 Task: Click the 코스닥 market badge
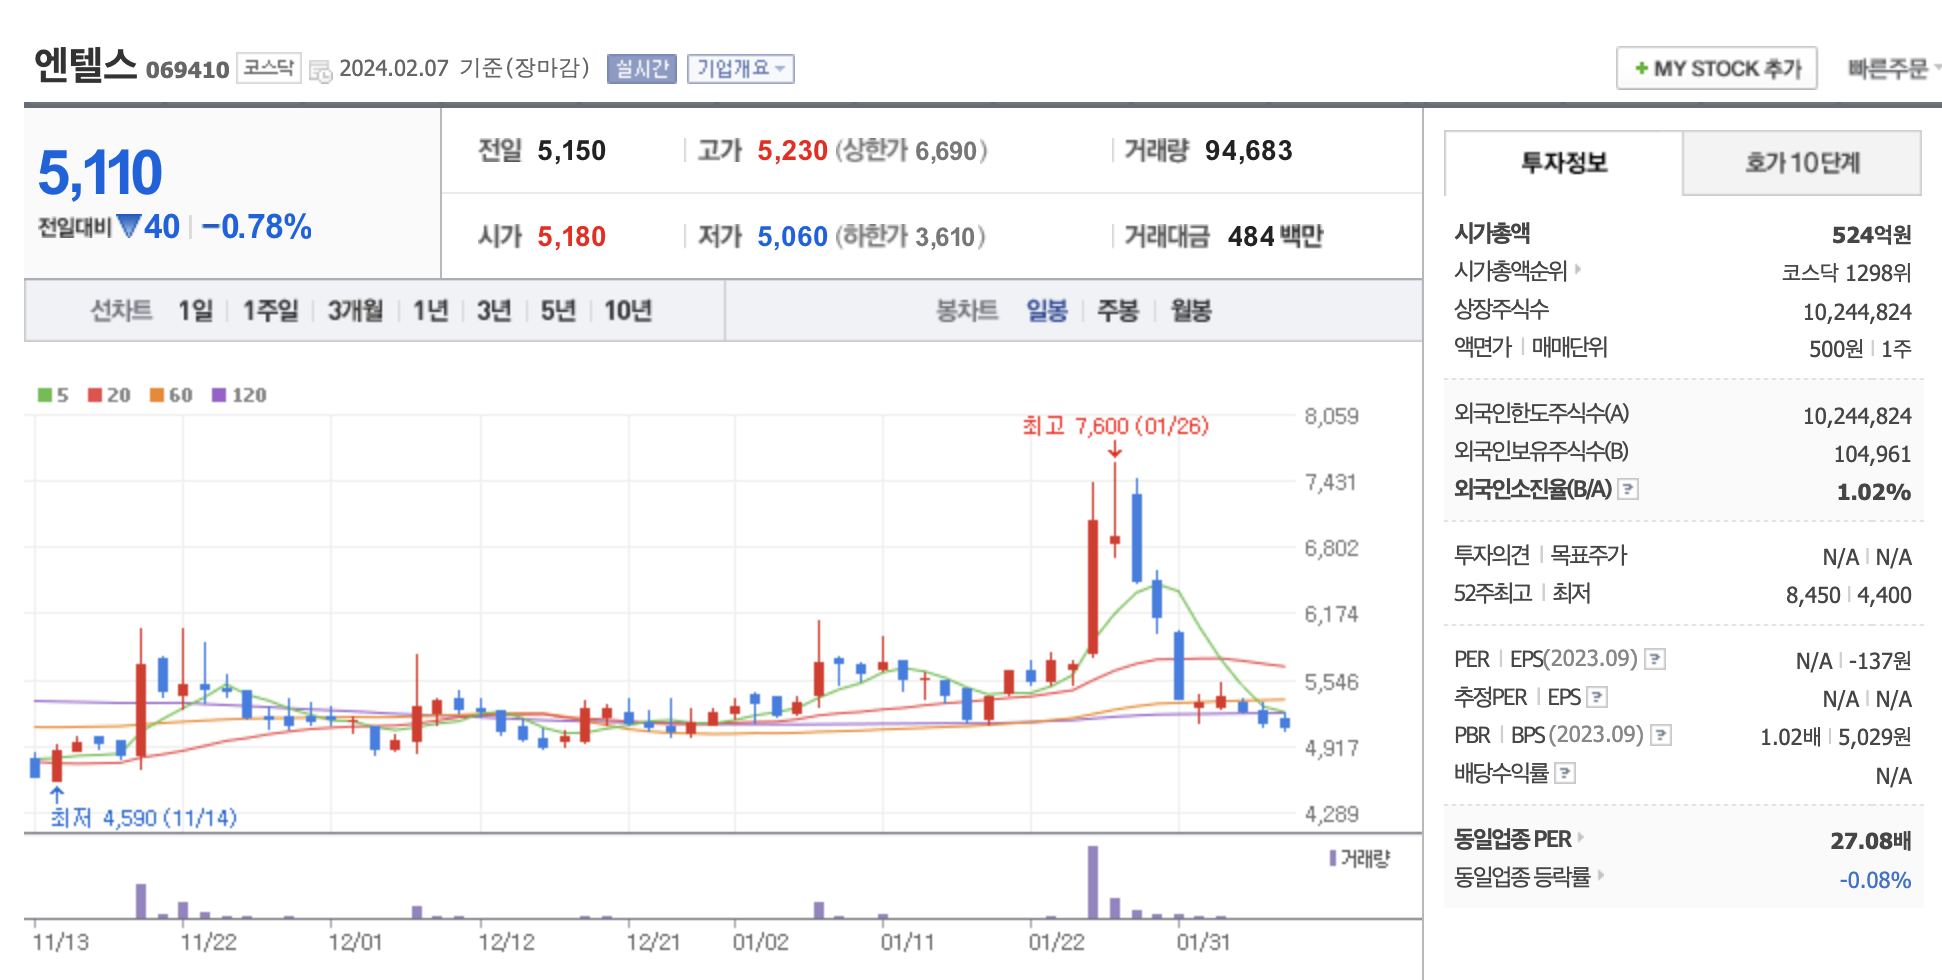tap(269, 68)
